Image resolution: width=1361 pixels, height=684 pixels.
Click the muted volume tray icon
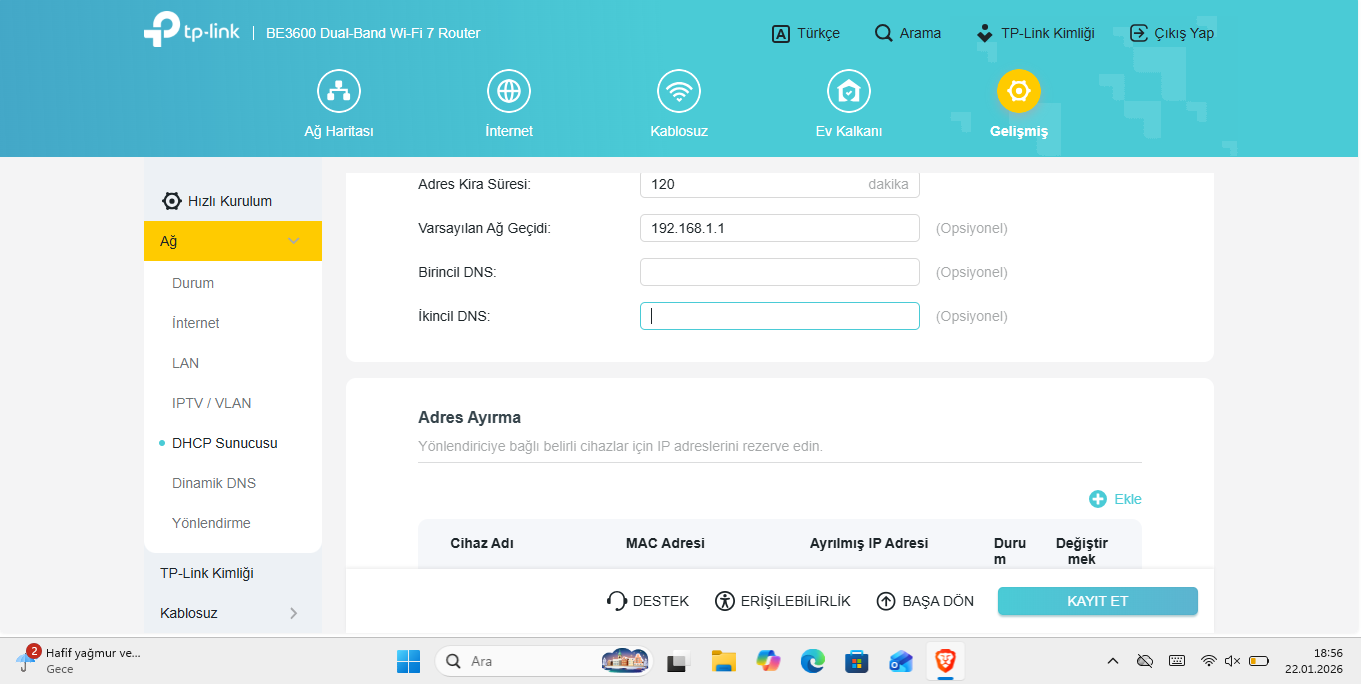tap(1233, 661)
